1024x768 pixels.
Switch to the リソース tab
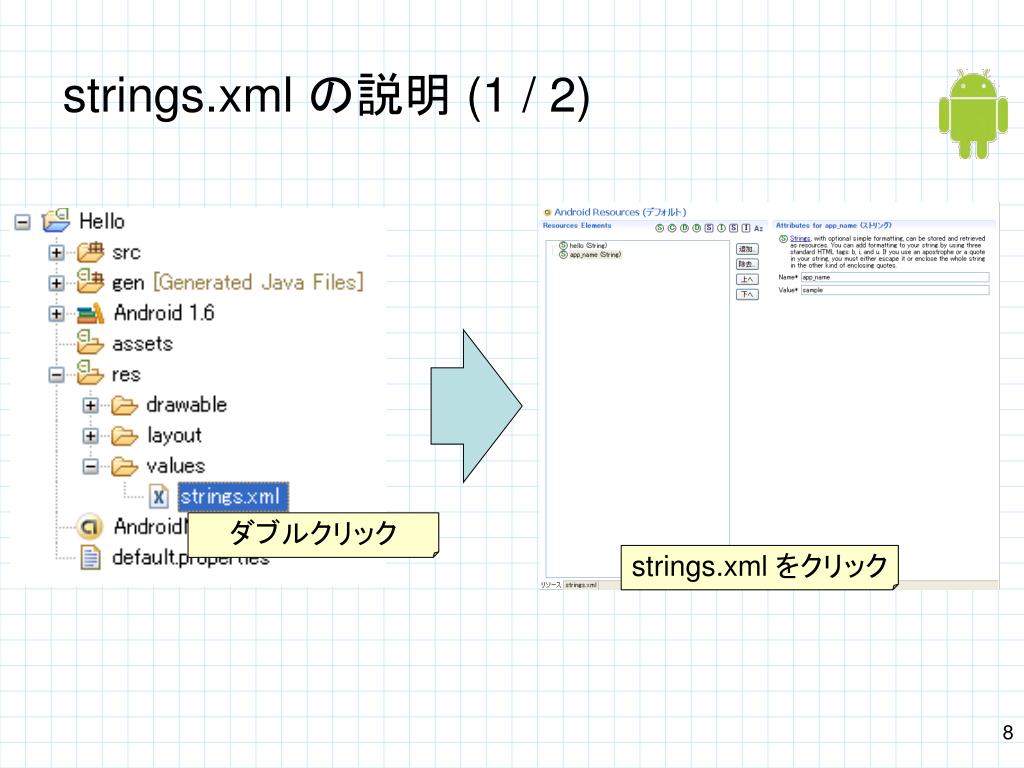coord(551,585)
